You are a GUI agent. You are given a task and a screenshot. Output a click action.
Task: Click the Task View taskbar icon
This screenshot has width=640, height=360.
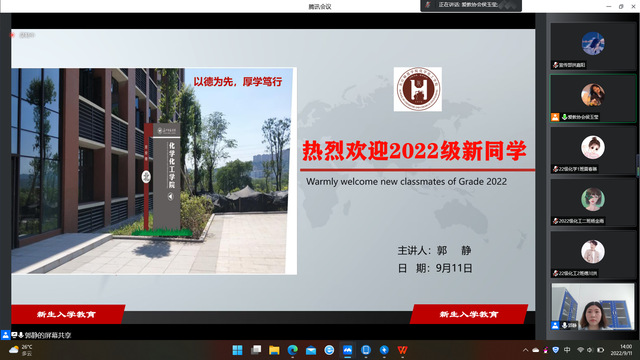(x=256, y=350)
